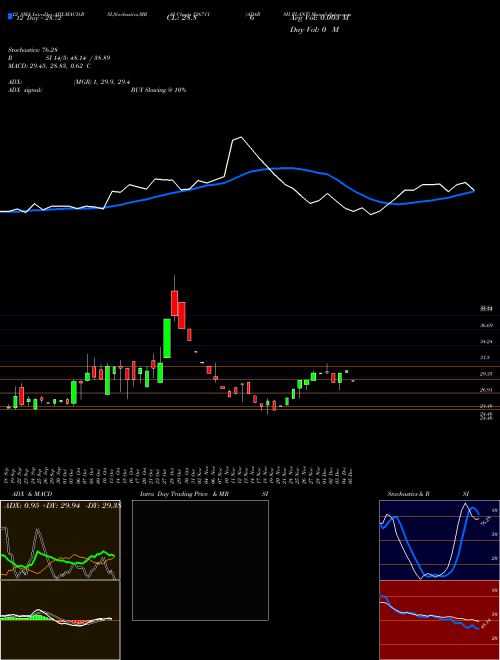Image resolution: width=500 pixels, height=660 pixels.
Task: Click the 34.24 price axis label
Action: [487, 342]
